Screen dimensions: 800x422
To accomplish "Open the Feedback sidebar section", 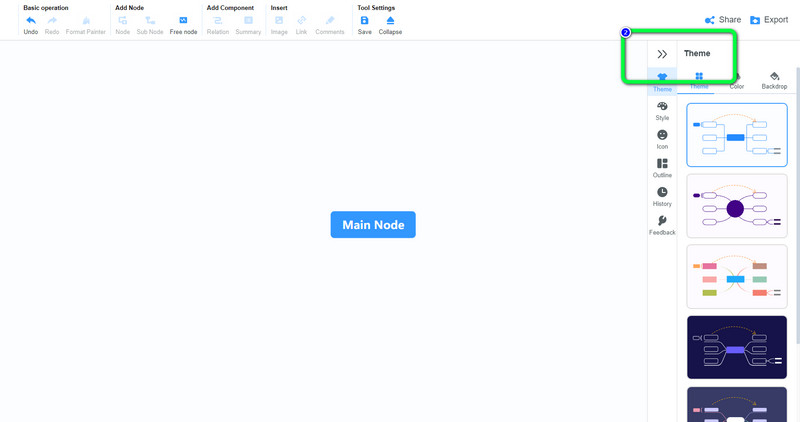I will 662,226.
